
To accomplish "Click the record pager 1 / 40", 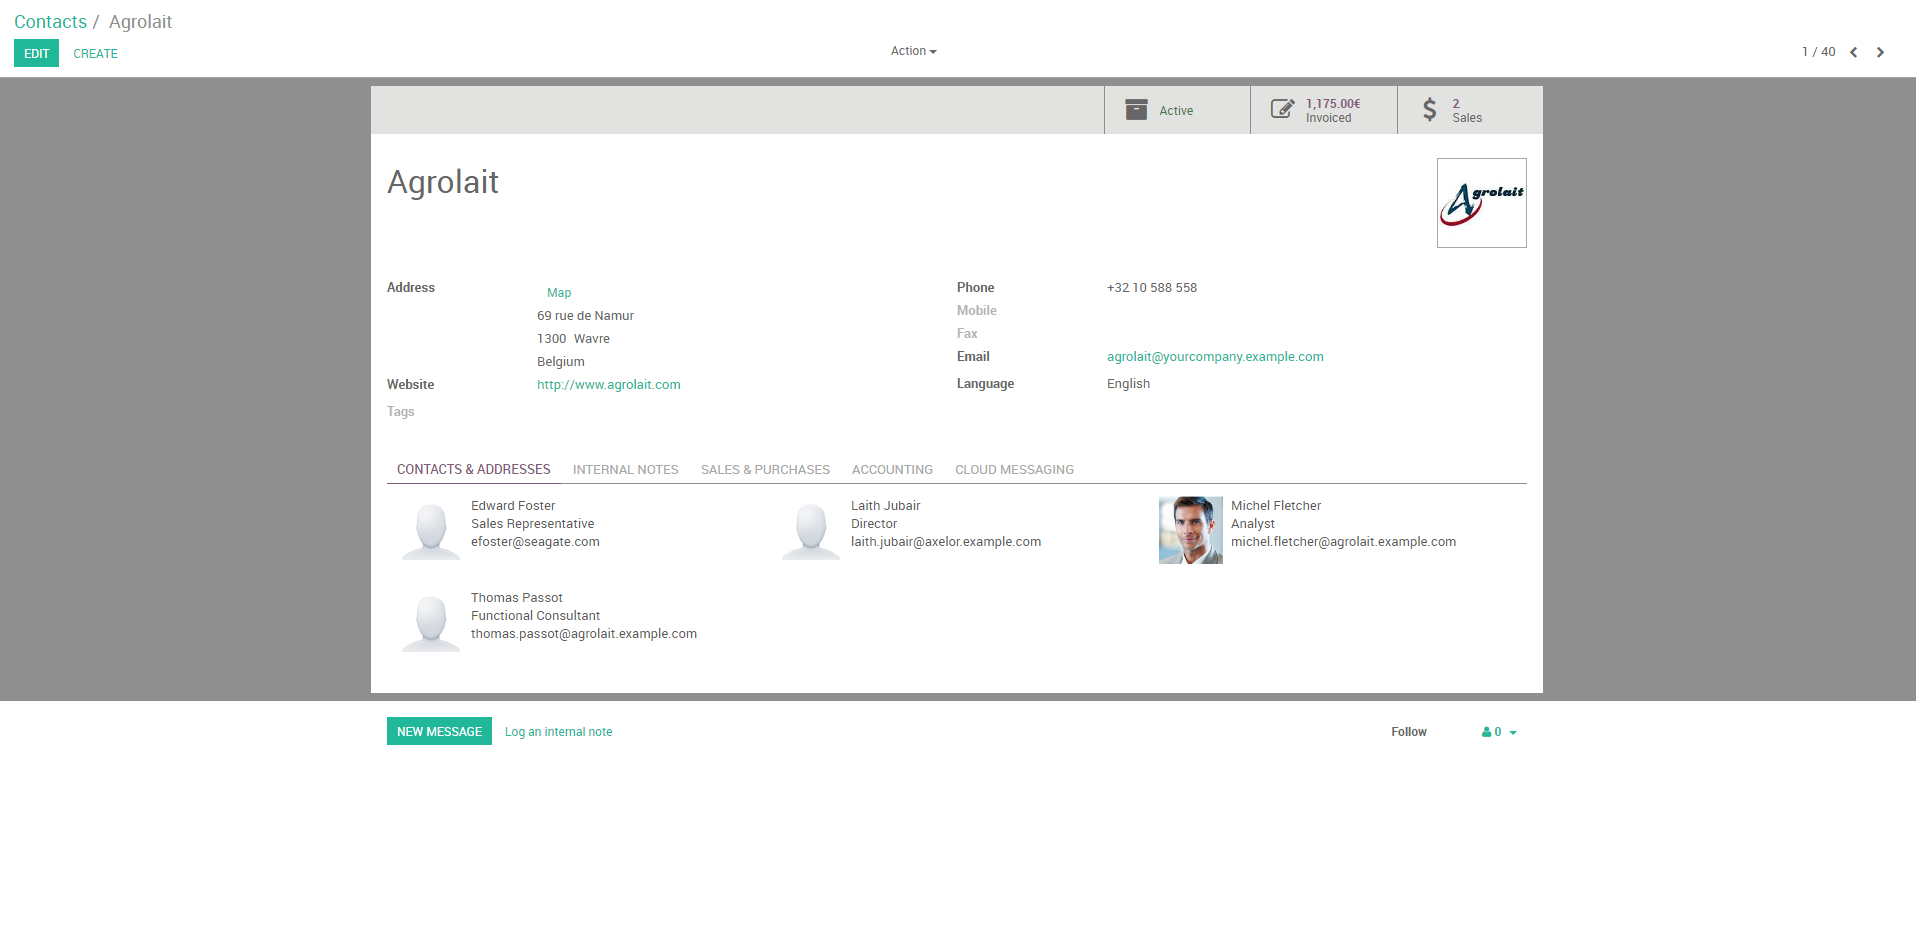I will (x=1818, y=52).
